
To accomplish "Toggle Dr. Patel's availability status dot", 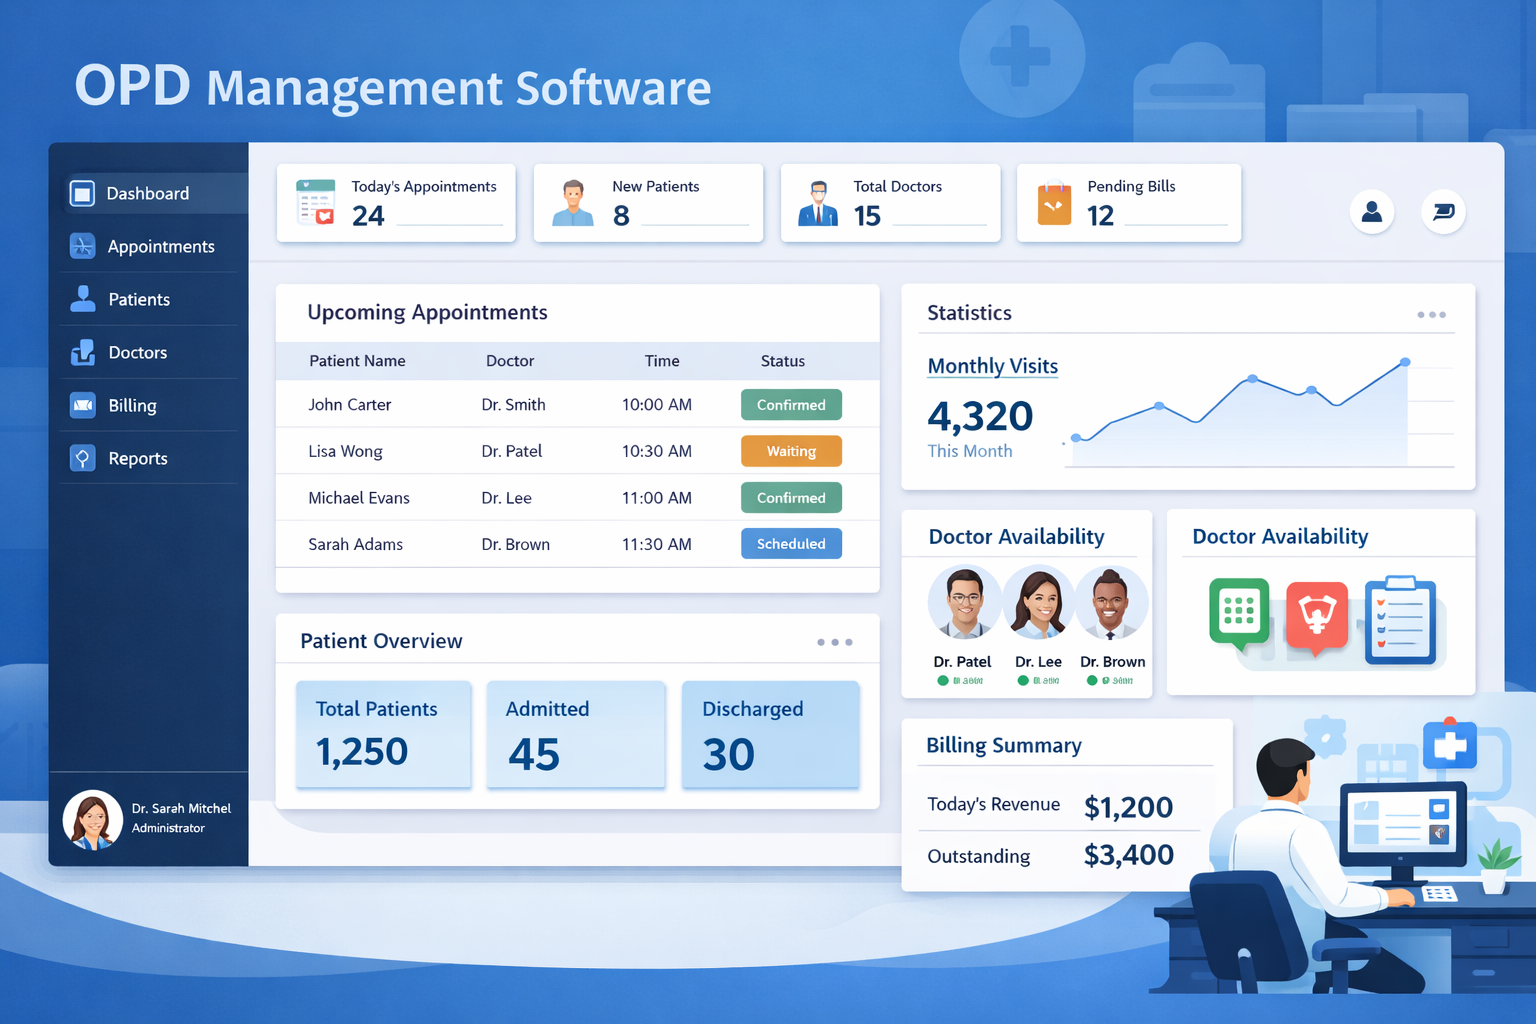I will point(941,681).
